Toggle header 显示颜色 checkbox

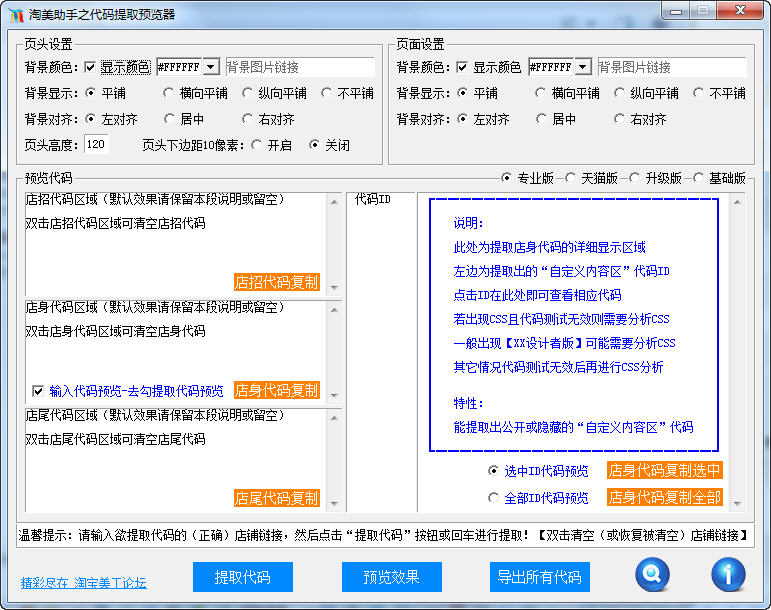pos(91,68)
